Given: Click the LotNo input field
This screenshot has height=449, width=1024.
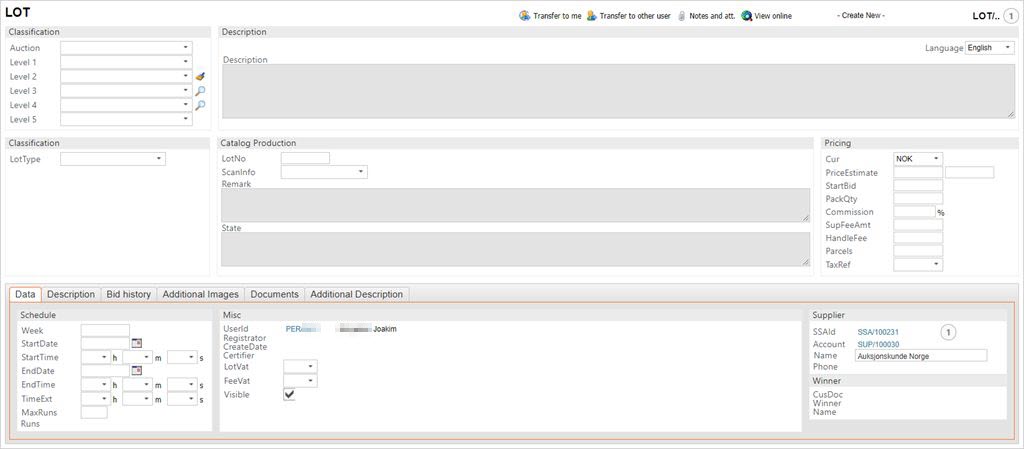Looking at the screenshot, I should click(305, 158).
